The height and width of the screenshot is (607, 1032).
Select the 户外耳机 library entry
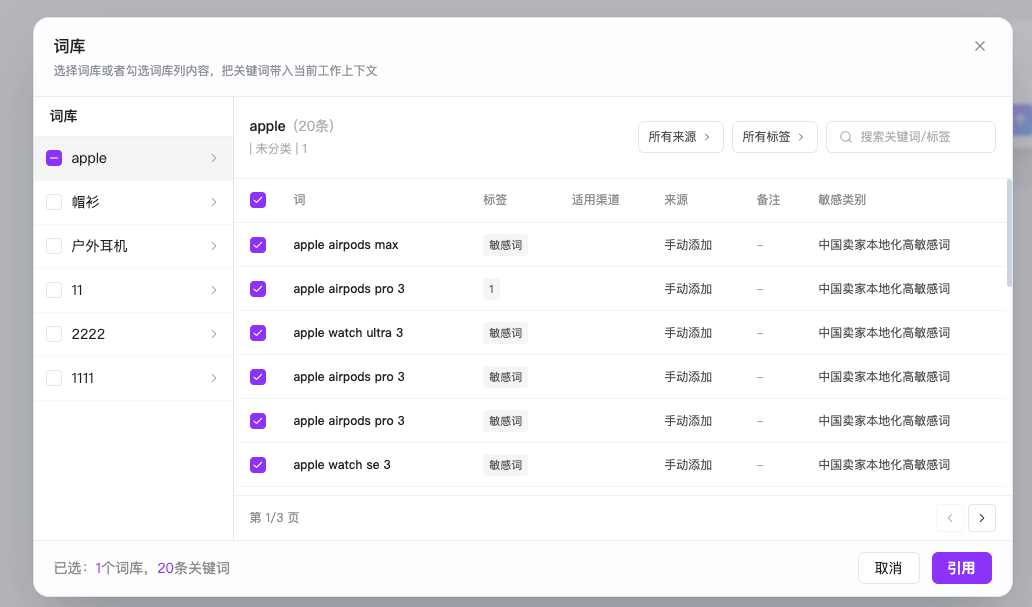[134, 246]
